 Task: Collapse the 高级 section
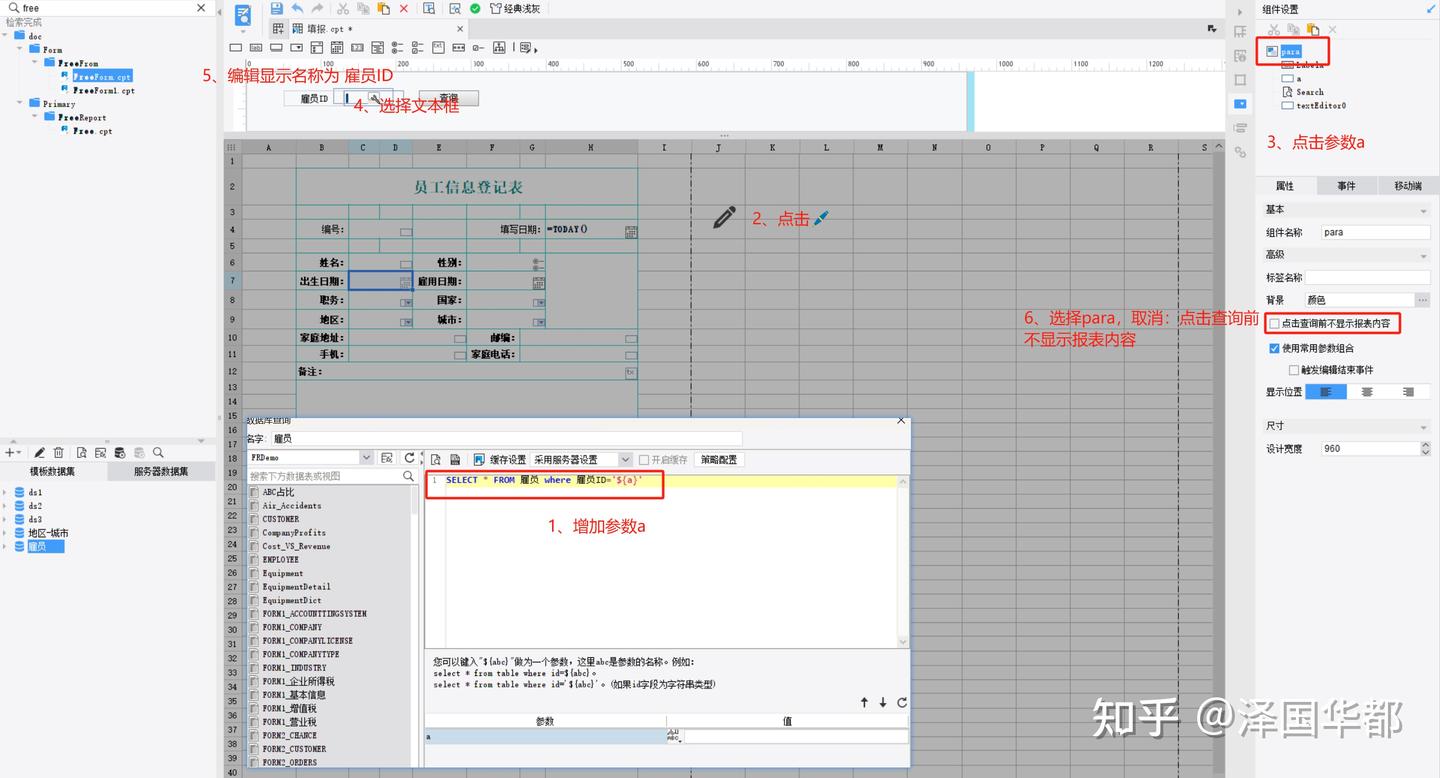[1423, 255]
